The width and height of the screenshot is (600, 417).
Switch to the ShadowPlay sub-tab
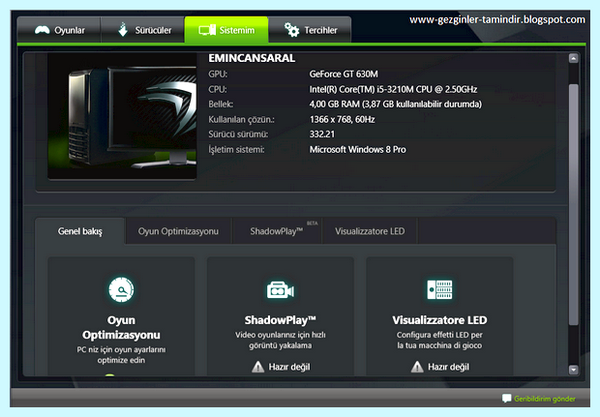coord(277,231)
